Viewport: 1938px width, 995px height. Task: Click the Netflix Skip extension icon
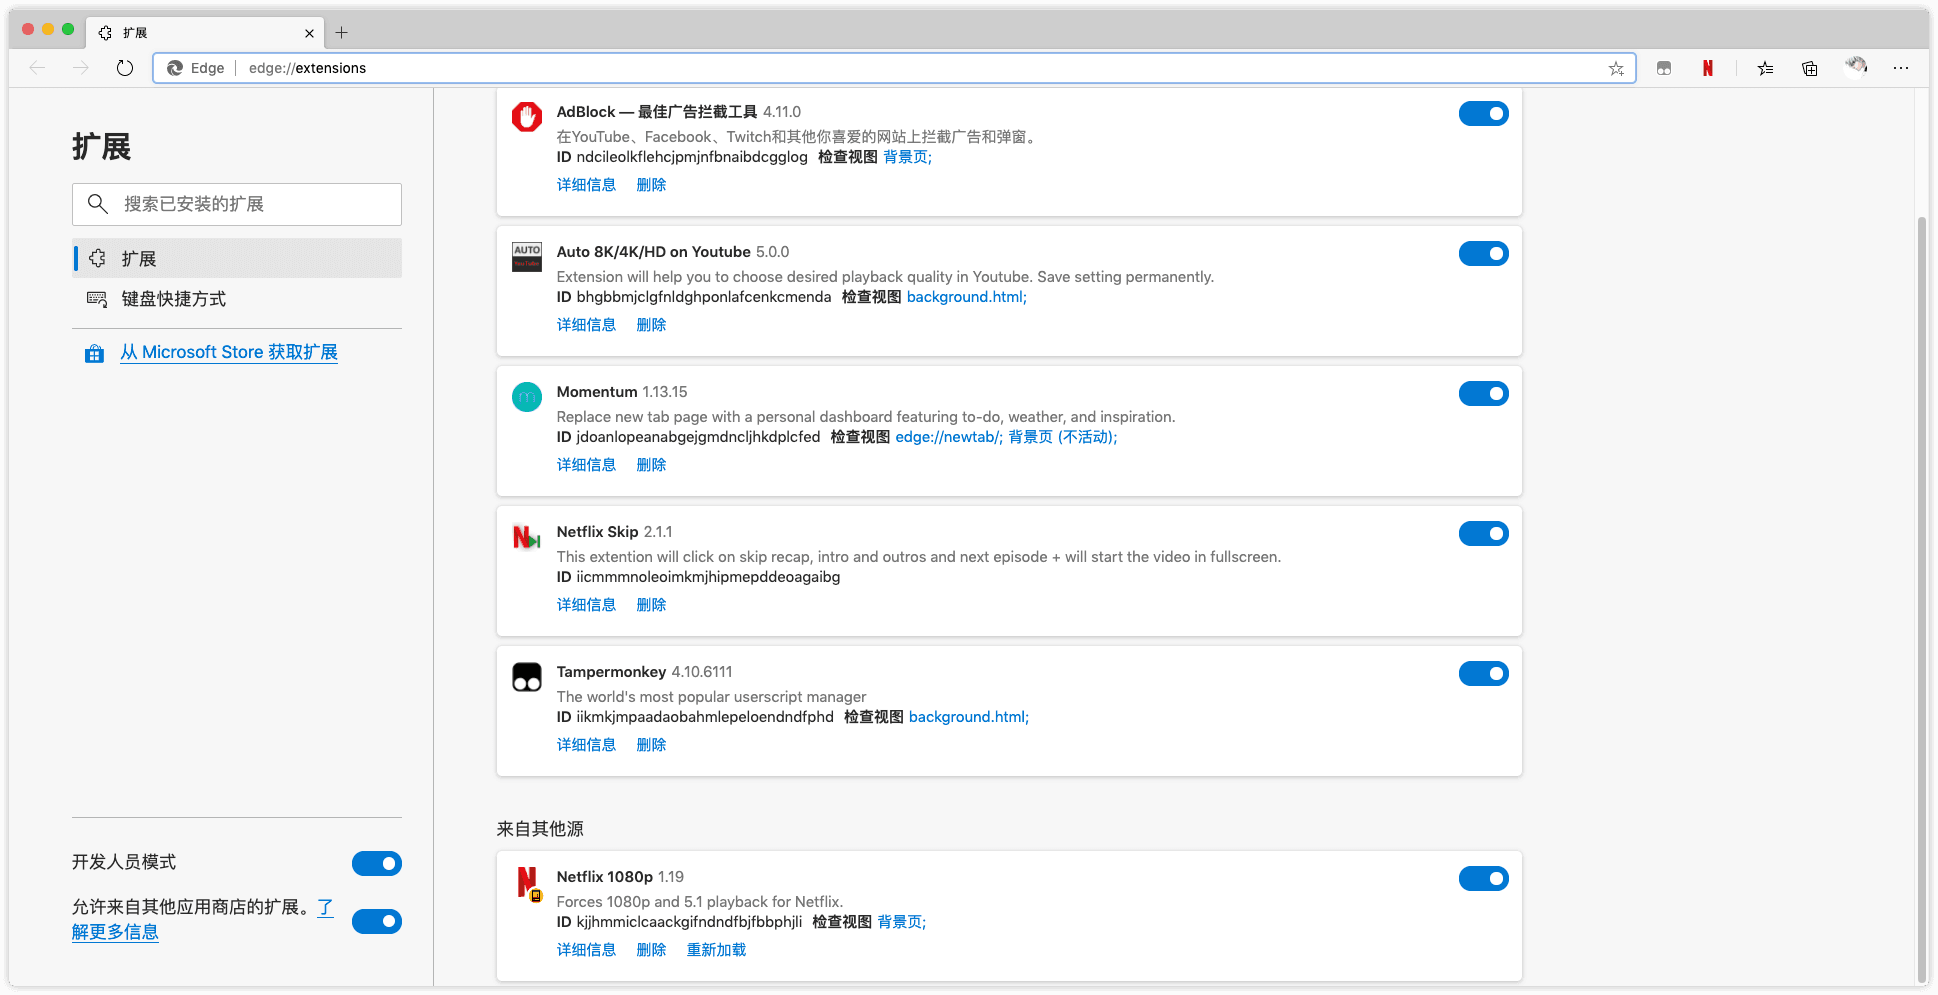[x=527, y=537]
